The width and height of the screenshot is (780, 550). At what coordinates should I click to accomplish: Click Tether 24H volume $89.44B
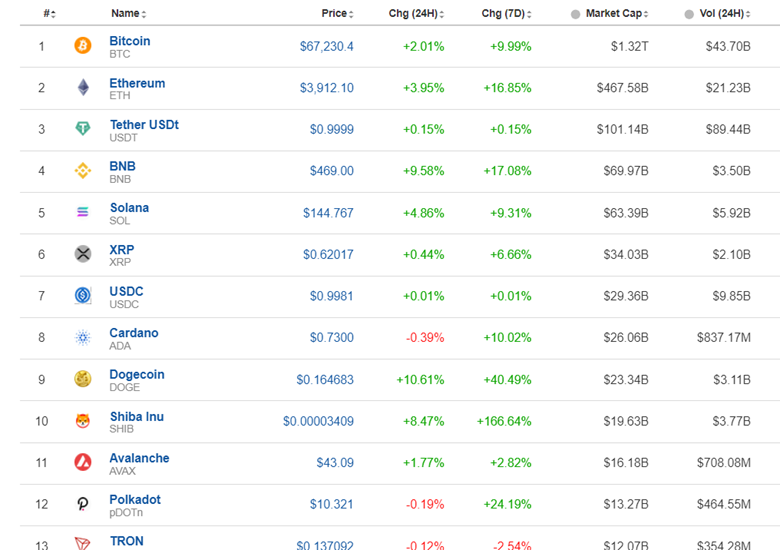(728, 129)
